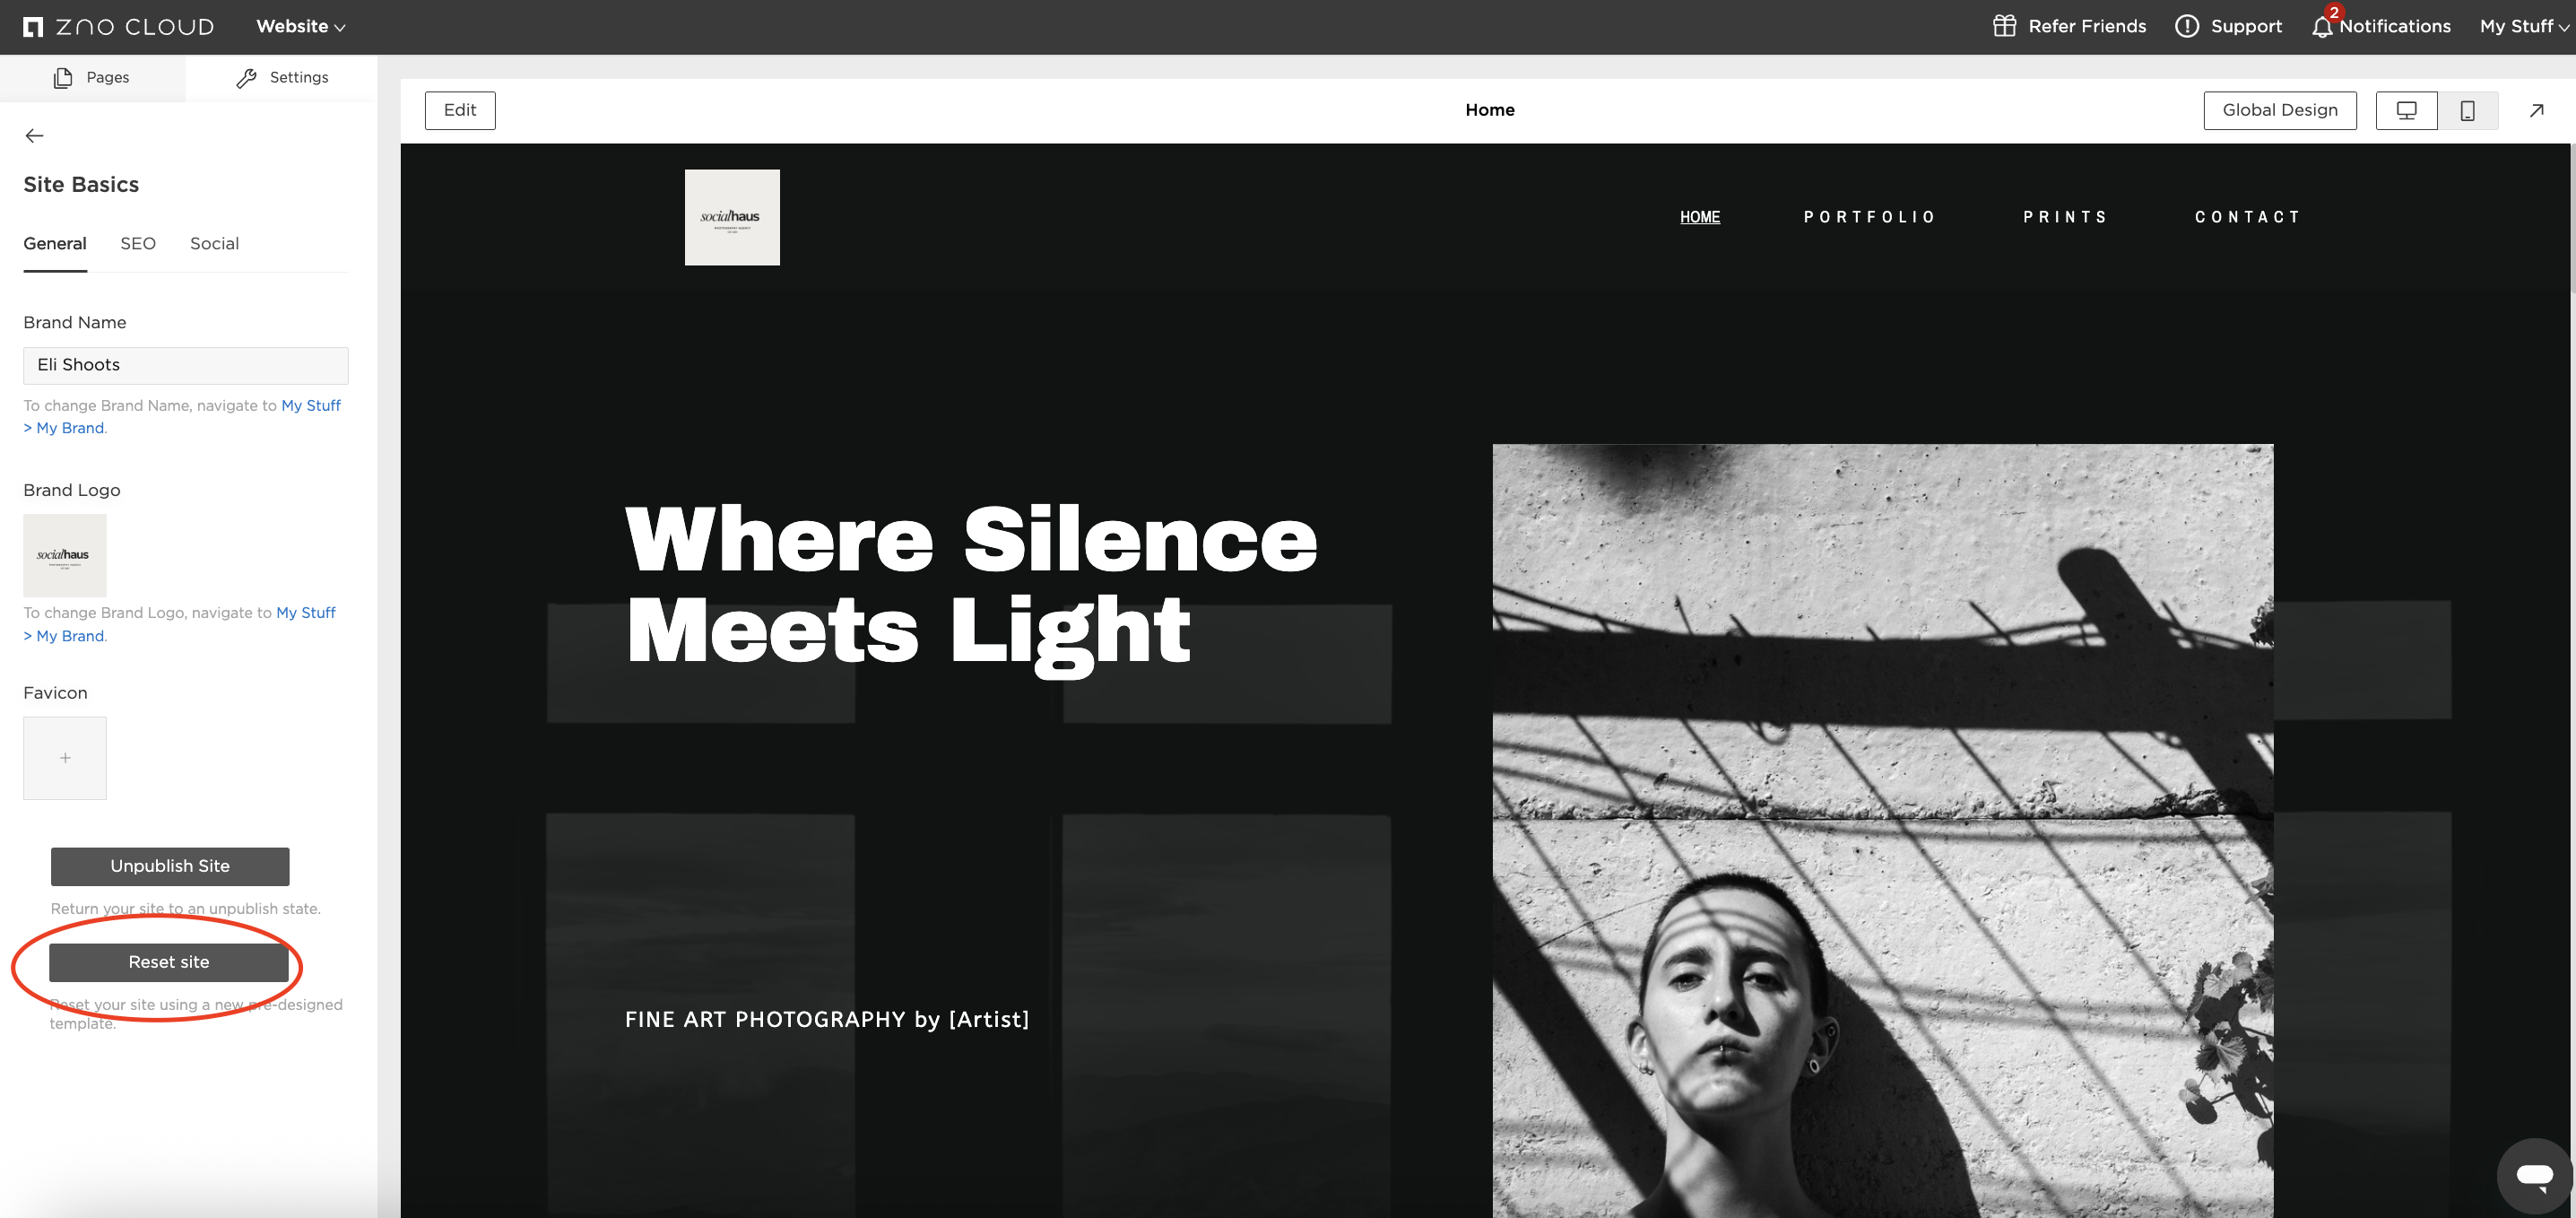Switch to the Social tab

click(x=214, y=244)
